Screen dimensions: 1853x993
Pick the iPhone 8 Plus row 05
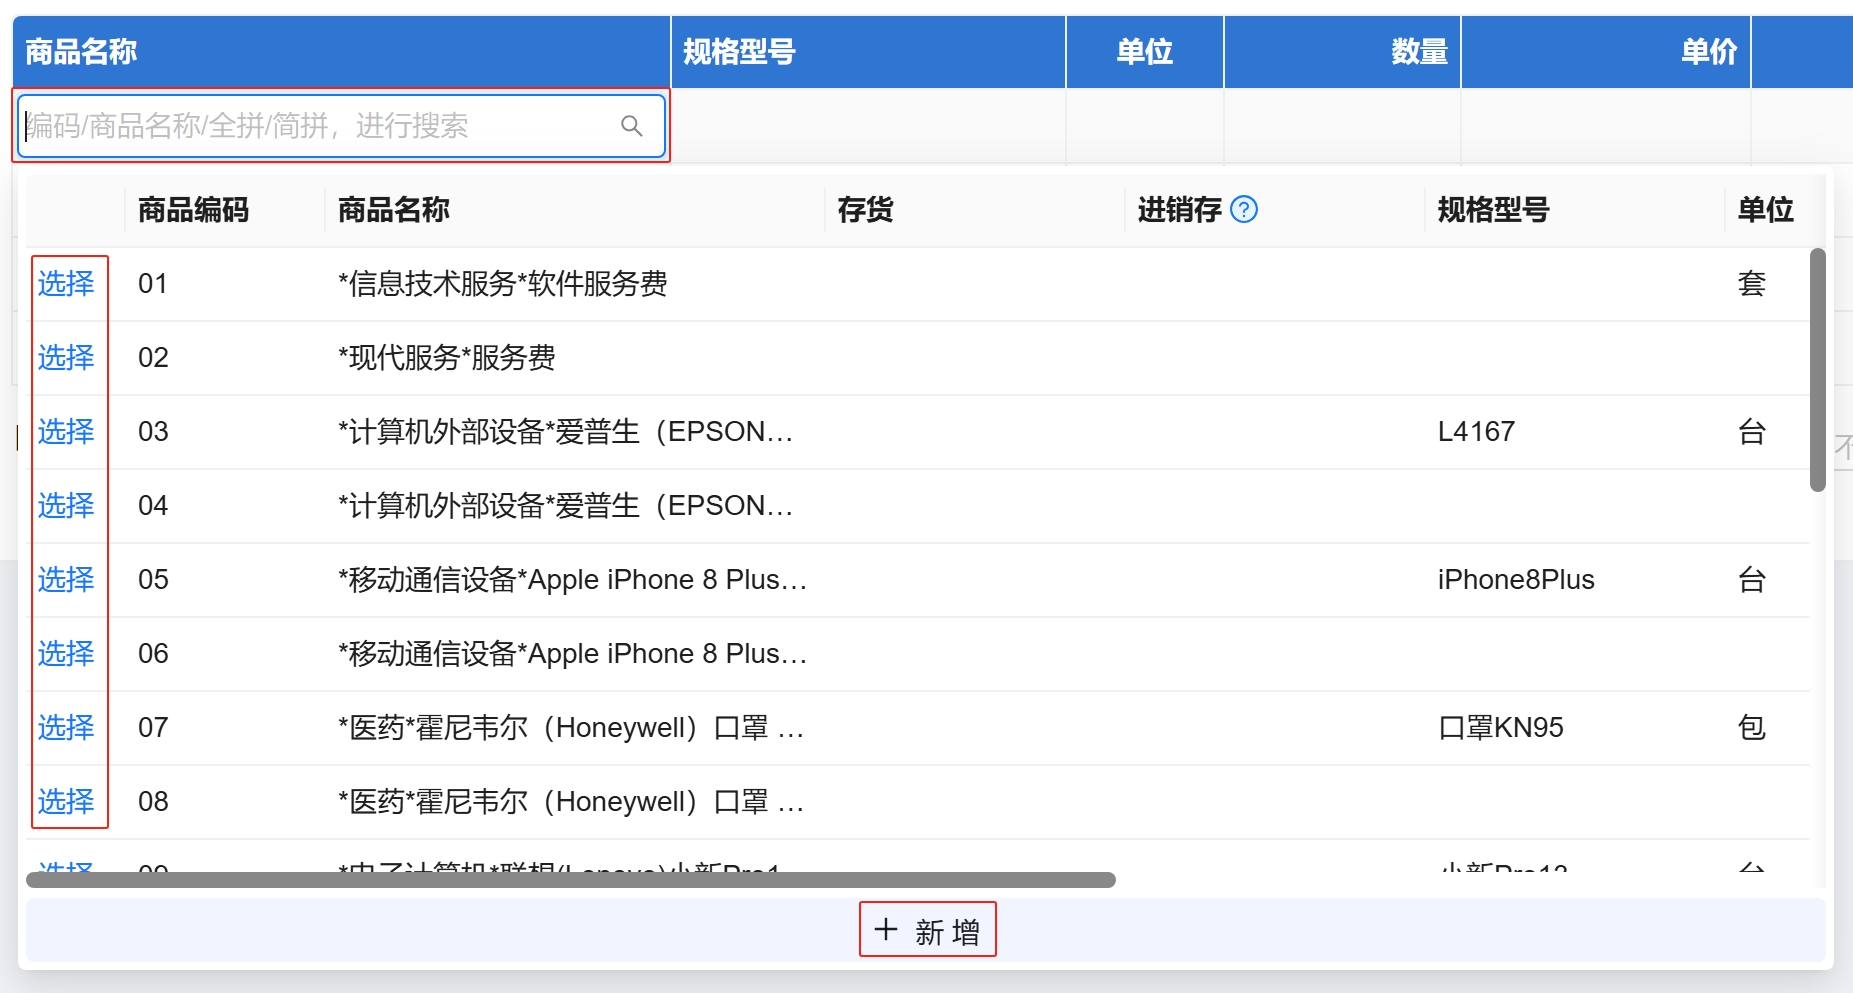coord(66,580)
